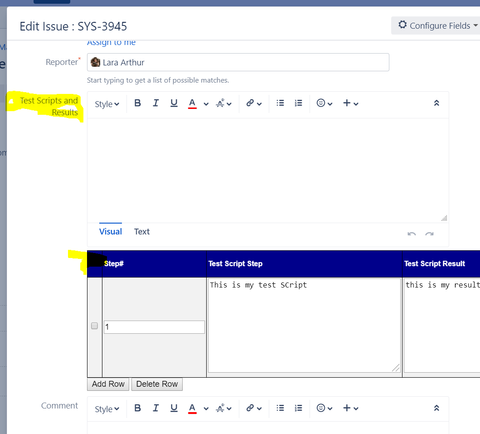Collapse Comment editor toolbar
Image resolution: width=480 pixels, height=434 pixels.
(x=436, y=408)
